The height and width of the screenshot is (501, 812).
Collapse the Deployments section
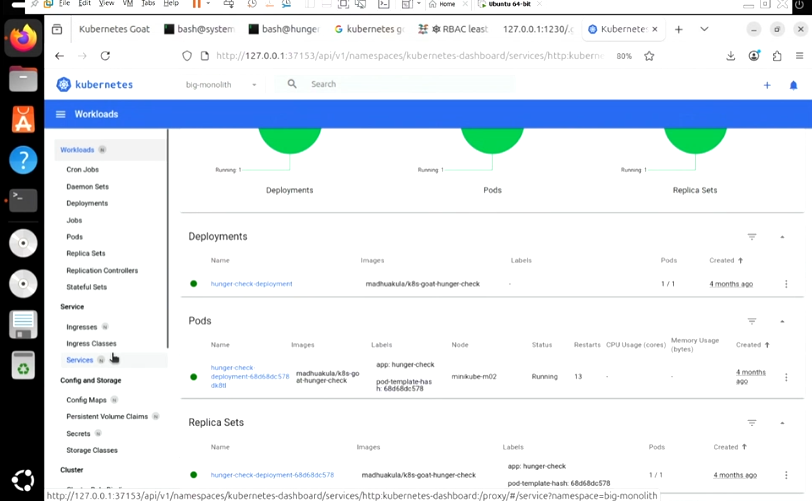coord(782,237)
